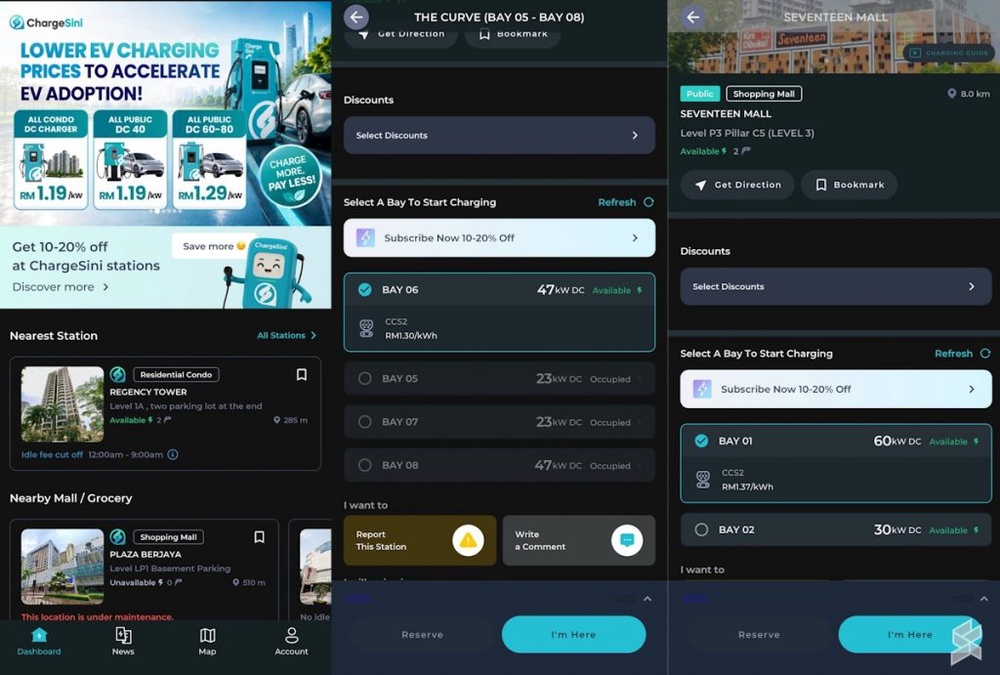Screen dimensions: 1000x675
Task: Open Select Discounts in Seventeen Mall
Action: tap(836, 286)
